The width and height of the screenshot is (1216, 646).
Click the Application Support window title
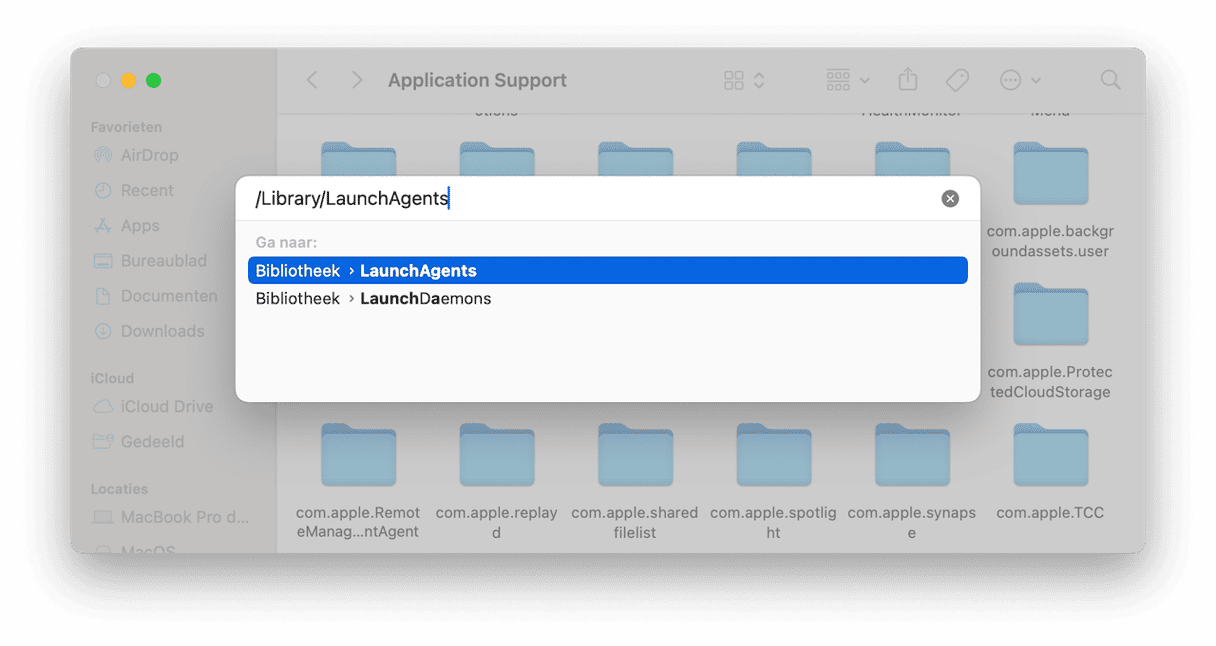pyautogui.click(x=477, y=80)
